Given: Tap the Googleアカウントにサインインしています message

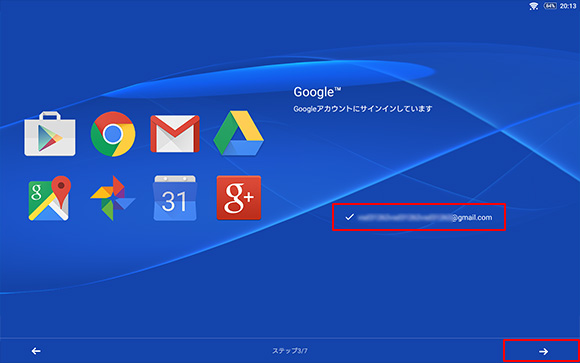Looking at the screenshot, I should click(x=362, y=109).
